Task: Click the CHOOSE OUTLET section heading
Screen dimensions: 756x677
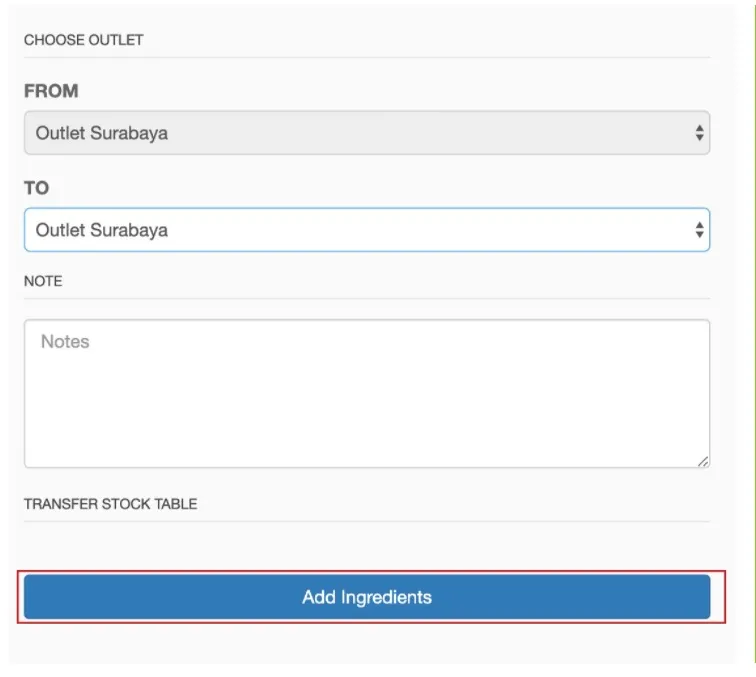Action: point(83,40)
